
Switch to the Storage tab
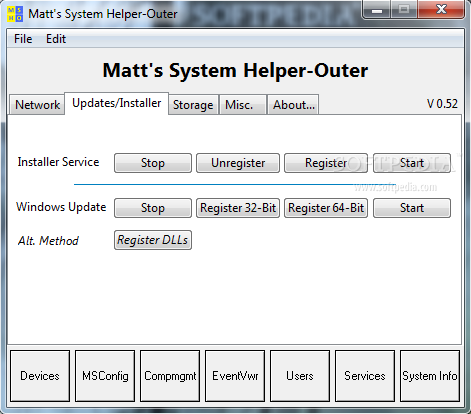point(193,105)
